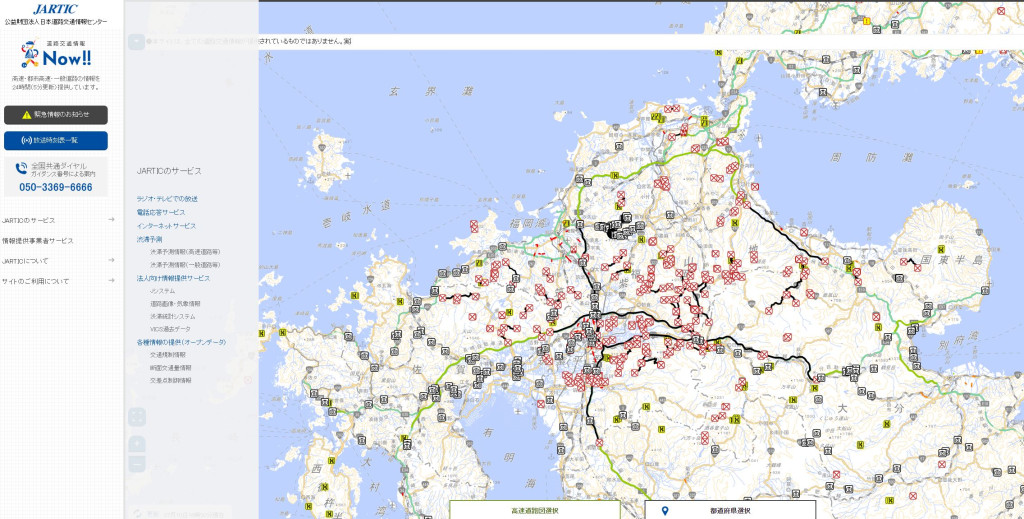Click the map zoom-out minus button
Image resolution: width=1024 pixels, height=519 pixels.
137,464
